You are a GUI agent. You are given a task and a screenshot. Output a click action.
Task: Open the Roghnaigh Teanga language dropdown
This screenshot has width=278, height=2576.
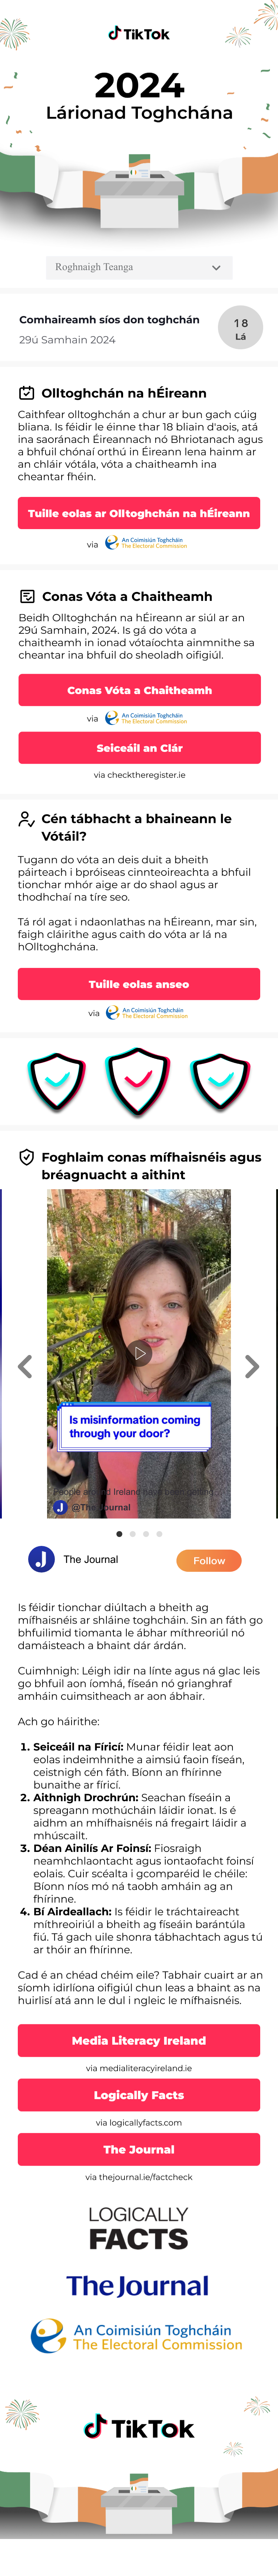coord(139,267)
